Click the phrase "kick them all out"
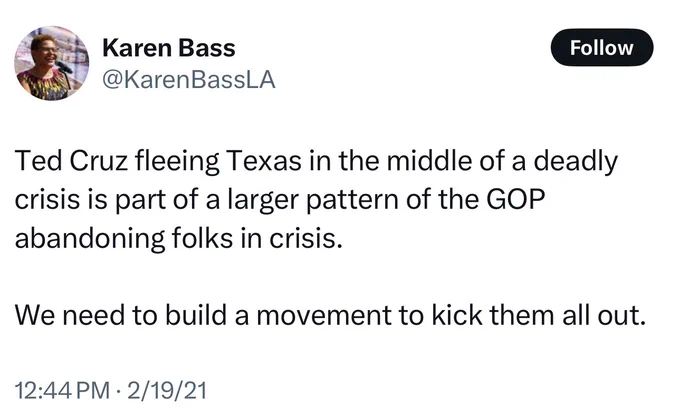The width and height of the screenshot is (680, 417). (x=539, y=315)
